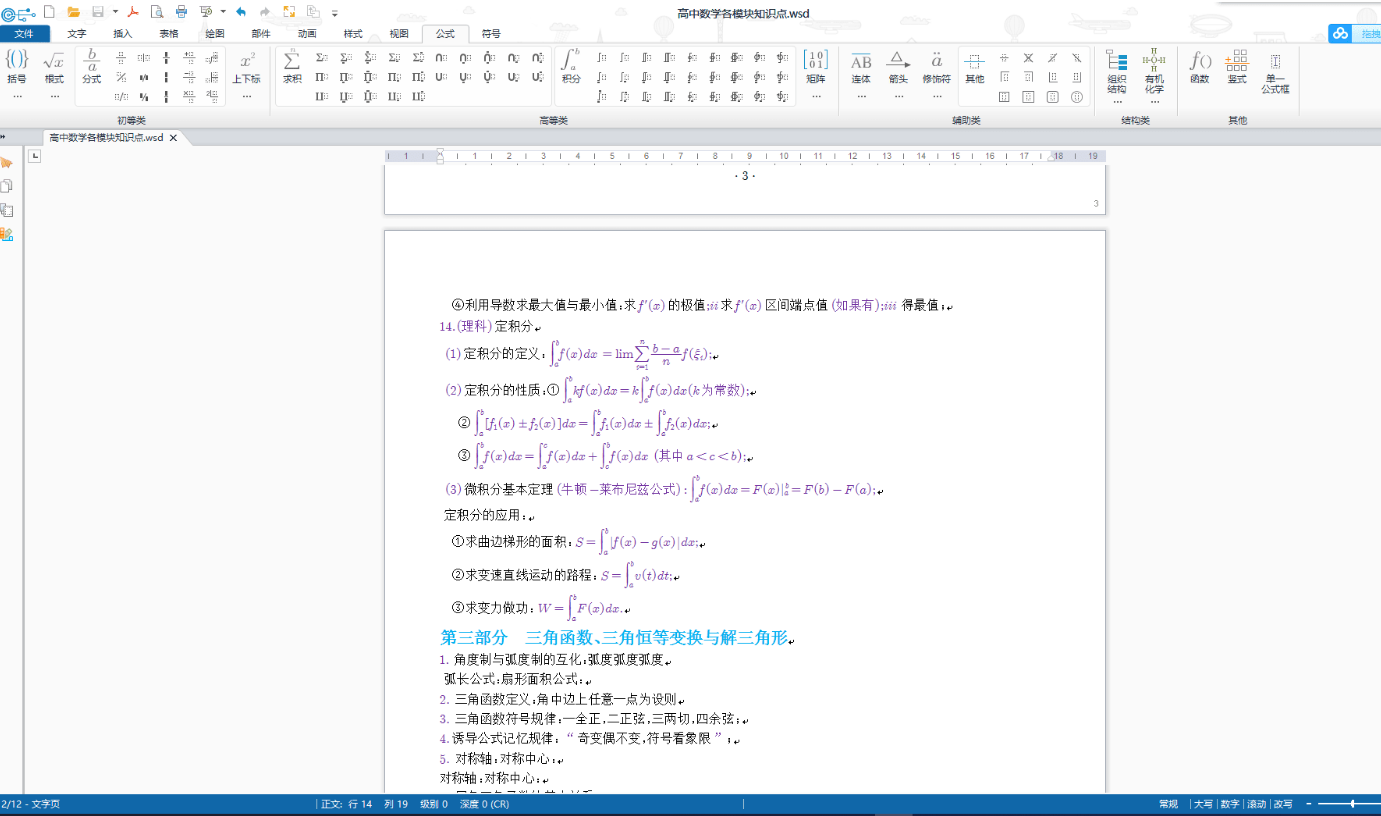Insert superscript/subscript (上下标) template

tap(247, 66)
